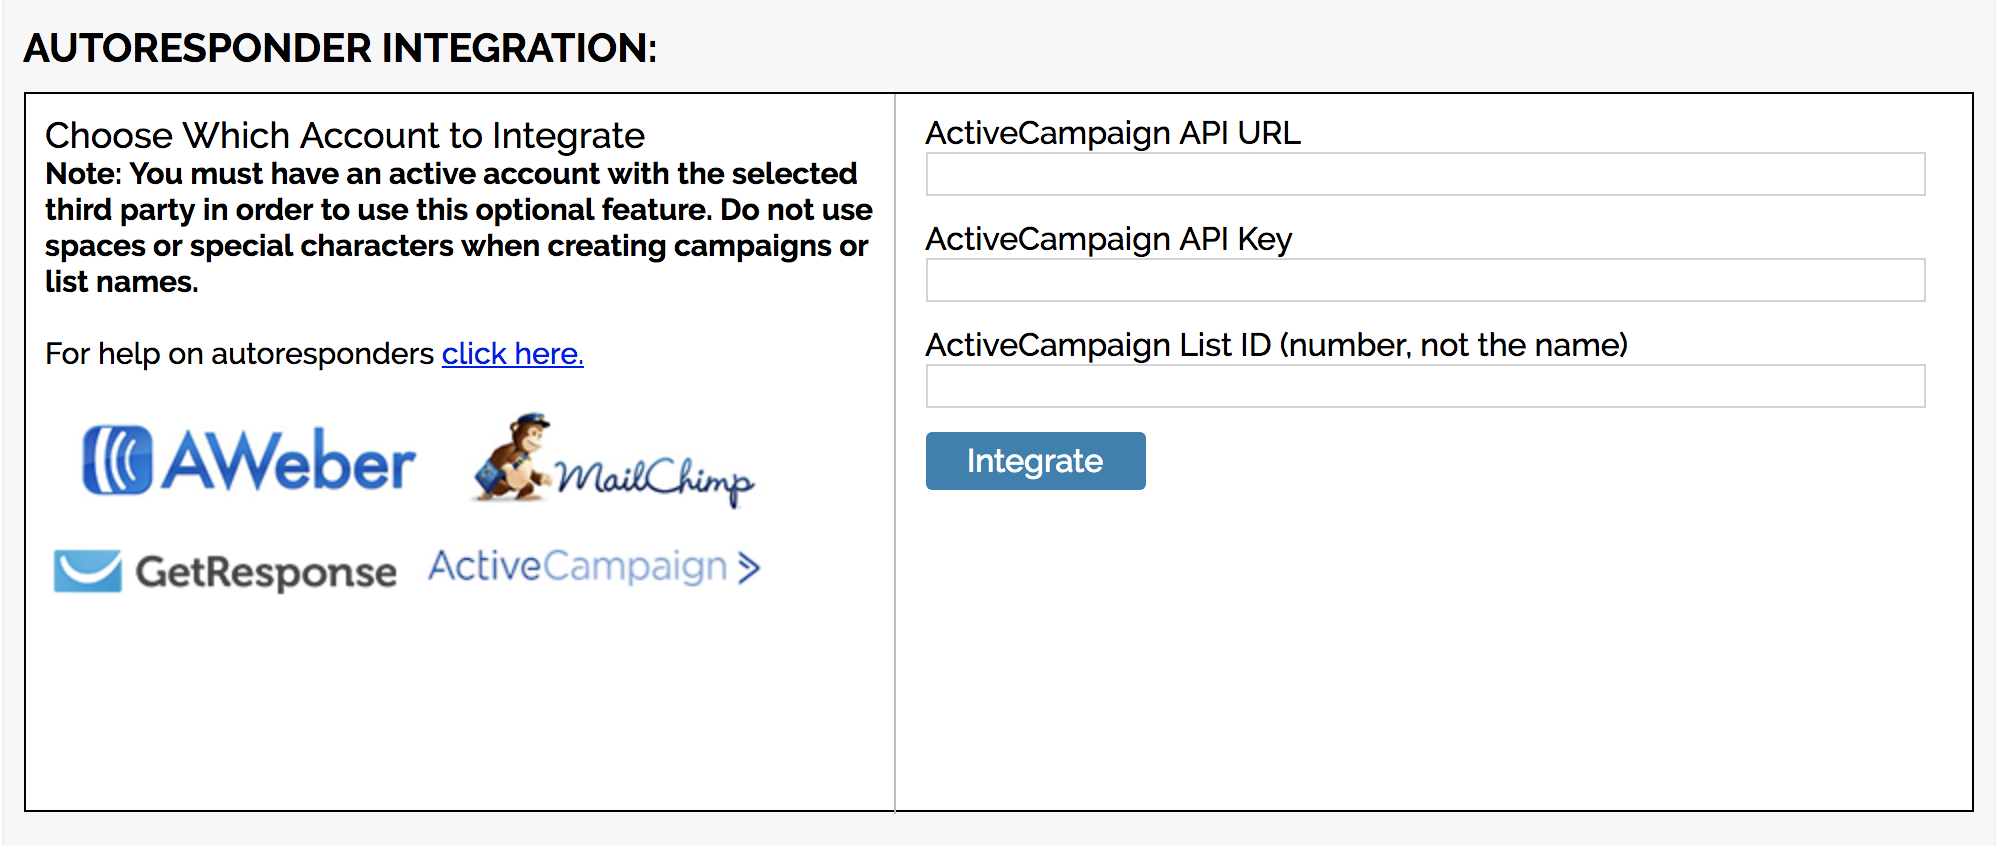Focus the ActiveCampaign API URL field
Viewport: 1998px width, 846px height.
coord(1425,174)
